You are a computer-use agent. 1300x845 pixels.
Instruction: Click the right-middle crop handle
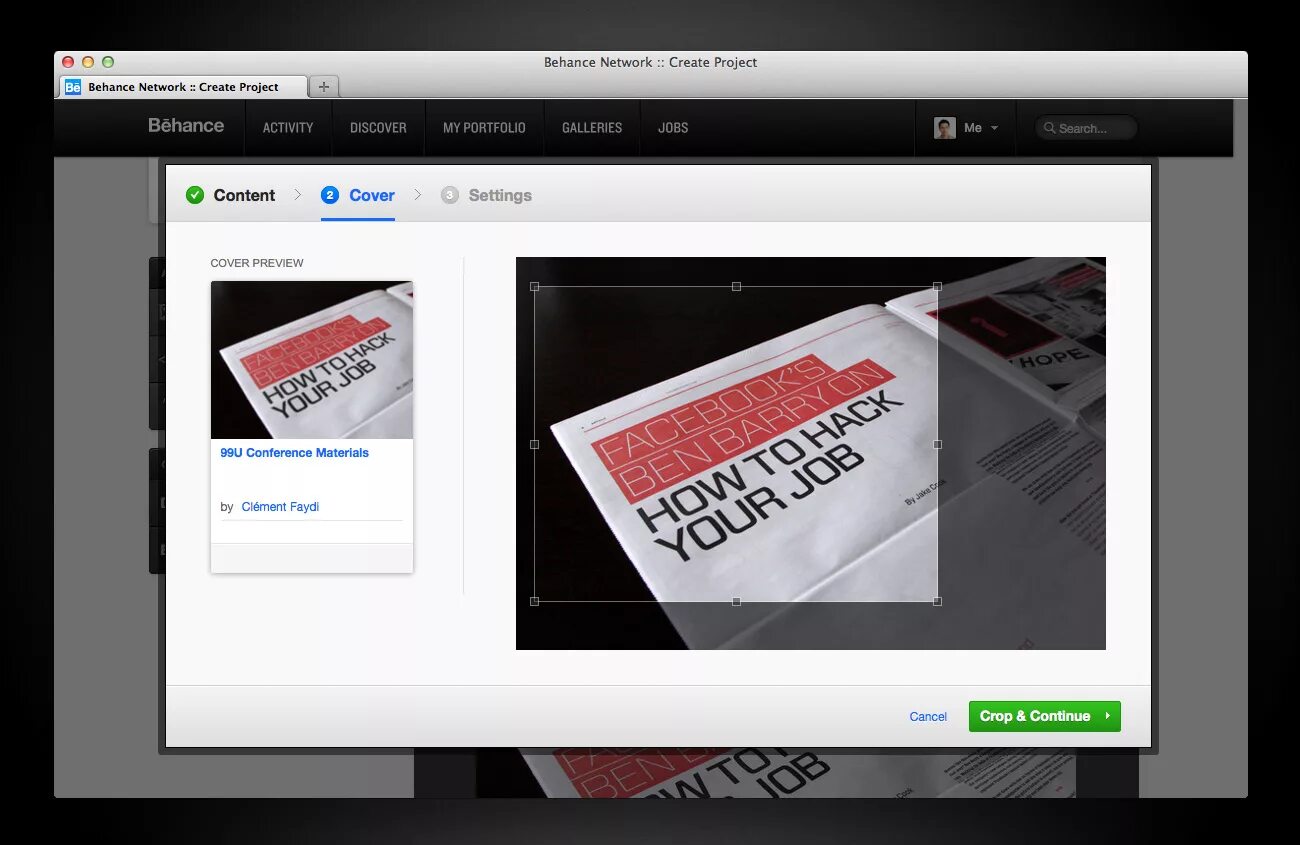[x=937, y=444]
